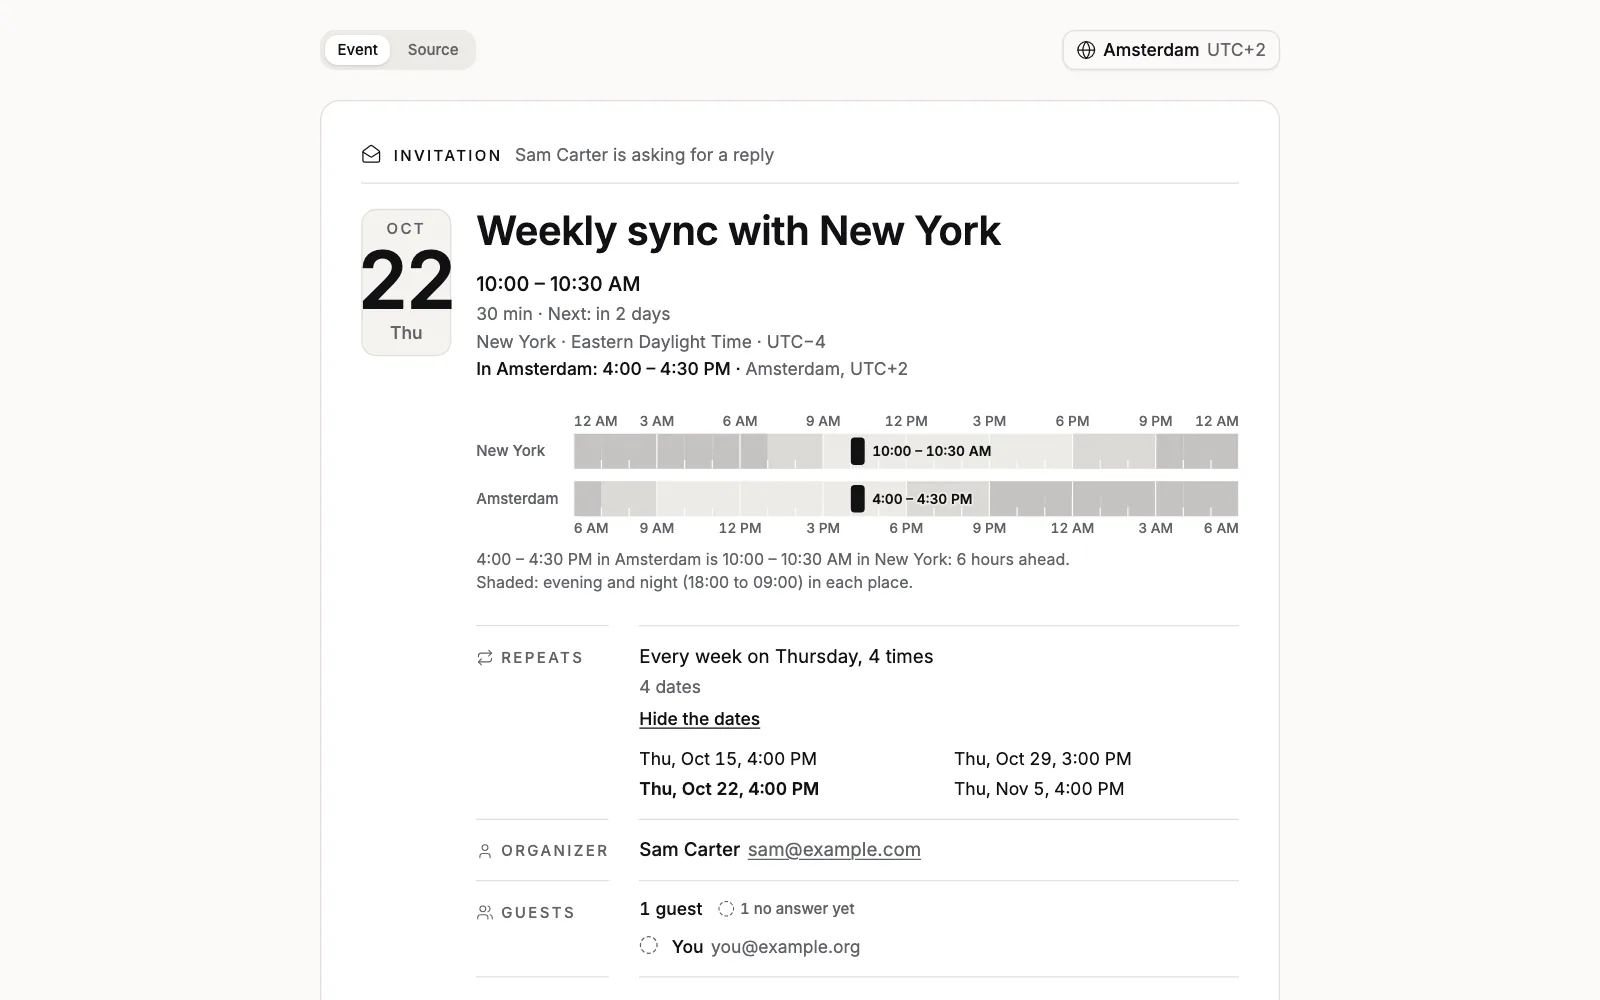The image size is (1600, 1000).
Task: Click the globe icon beside Amsterdam
Action: [1086, 50]
